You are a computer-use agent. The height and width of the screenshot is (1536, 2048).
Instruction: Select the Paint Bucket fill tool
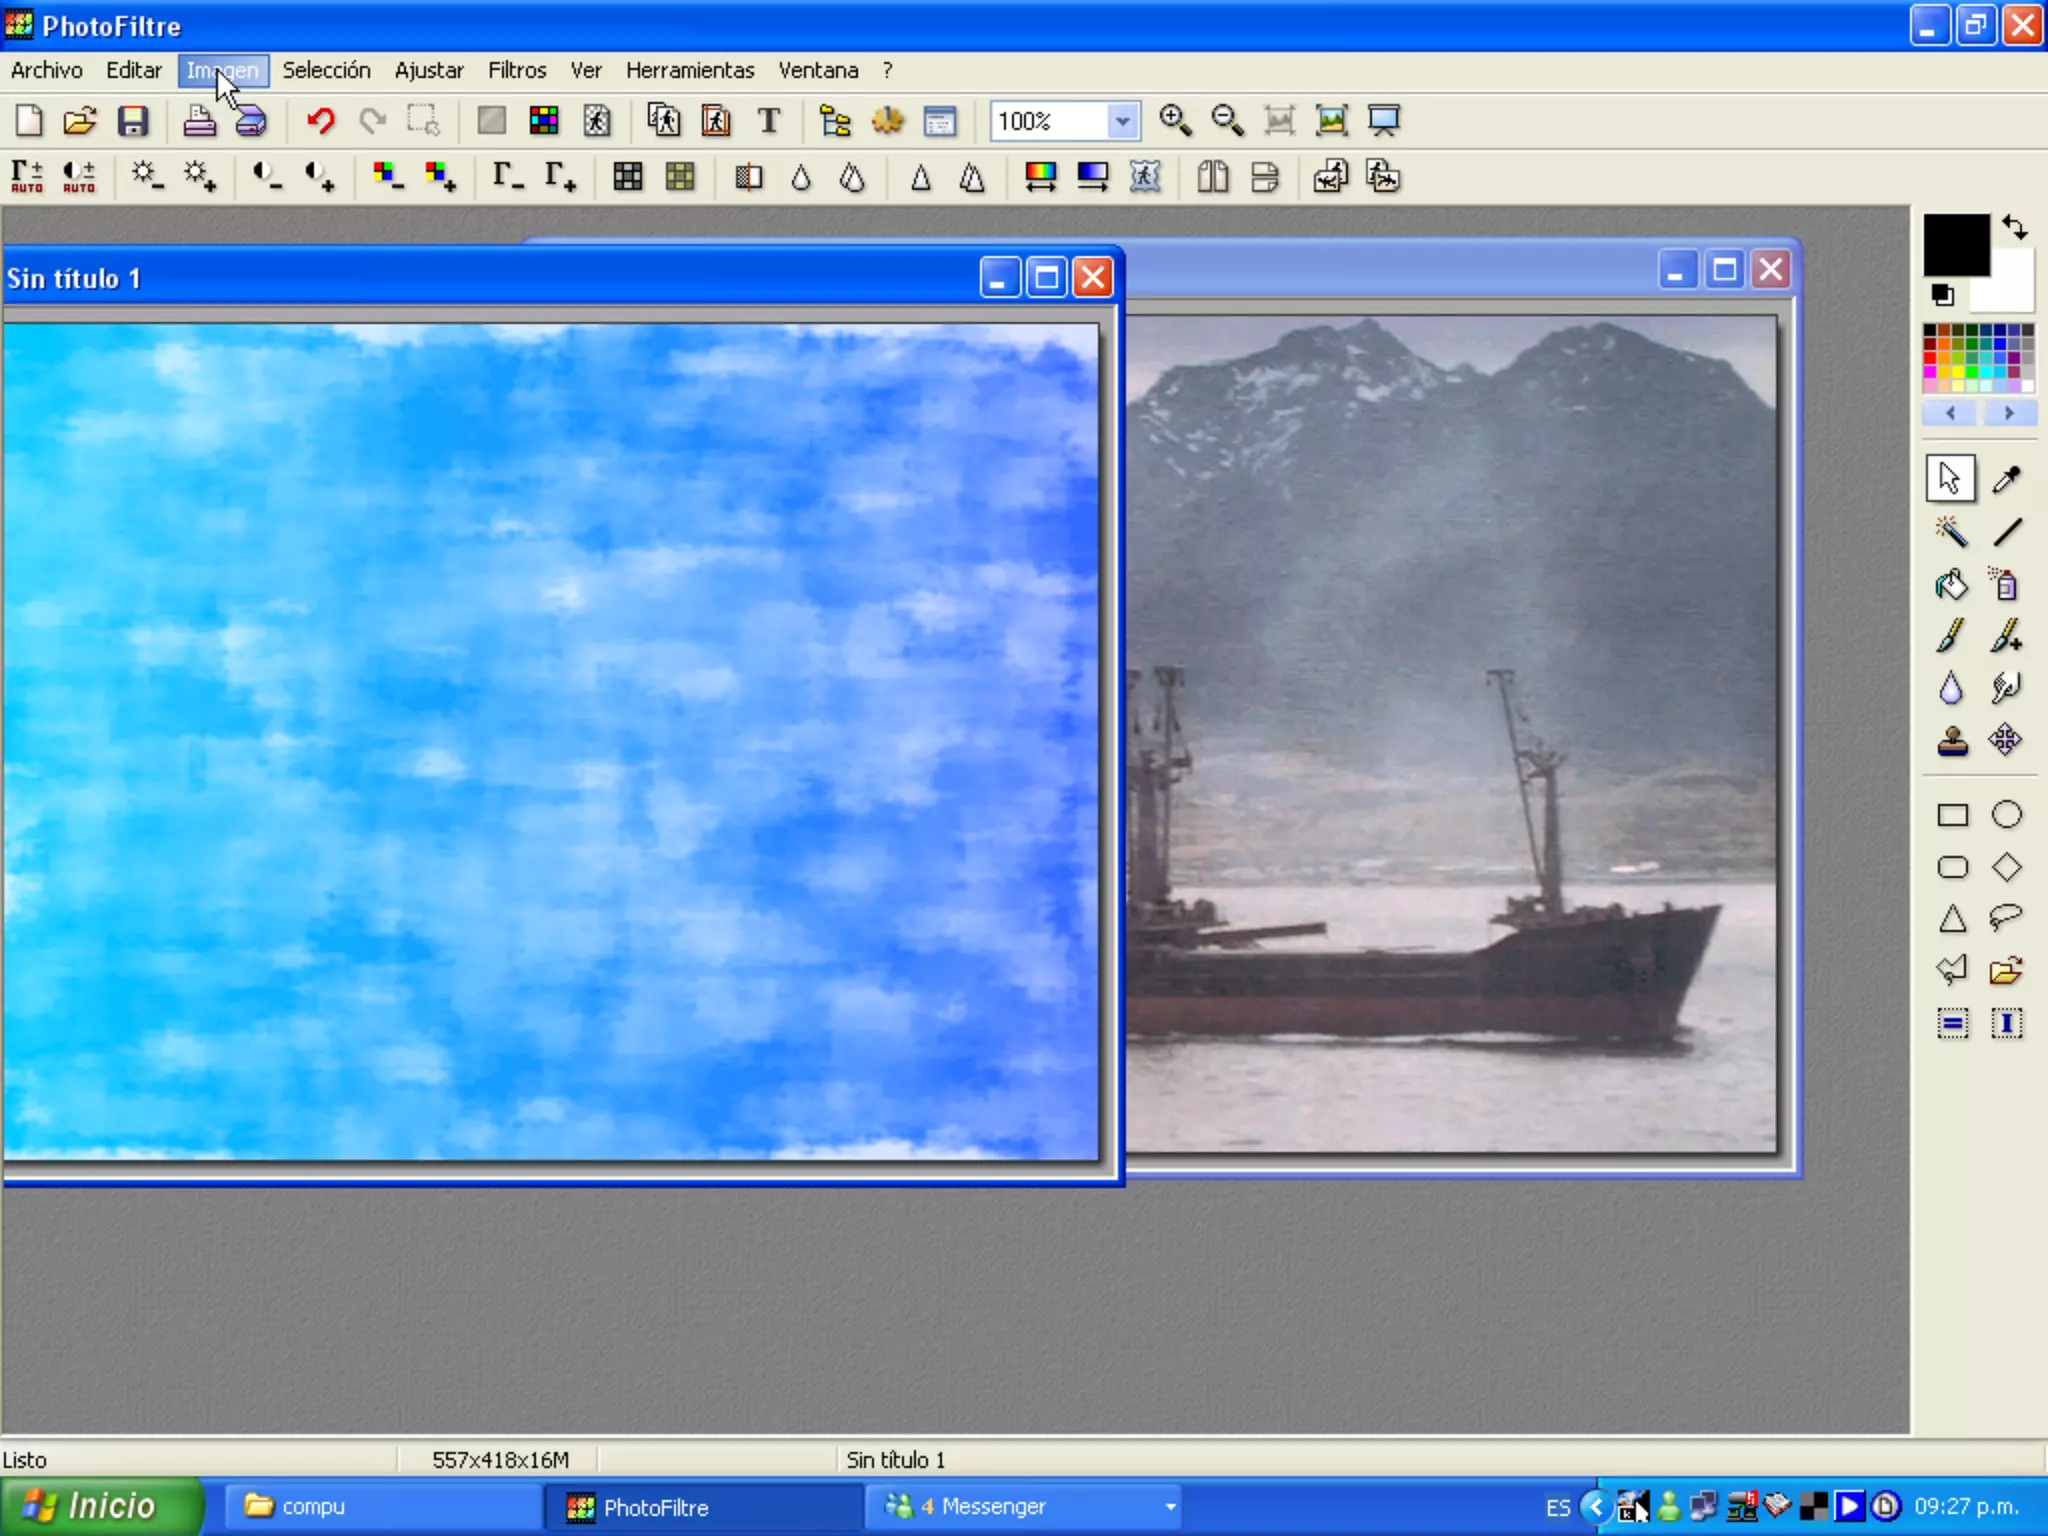coord(1951,584)
